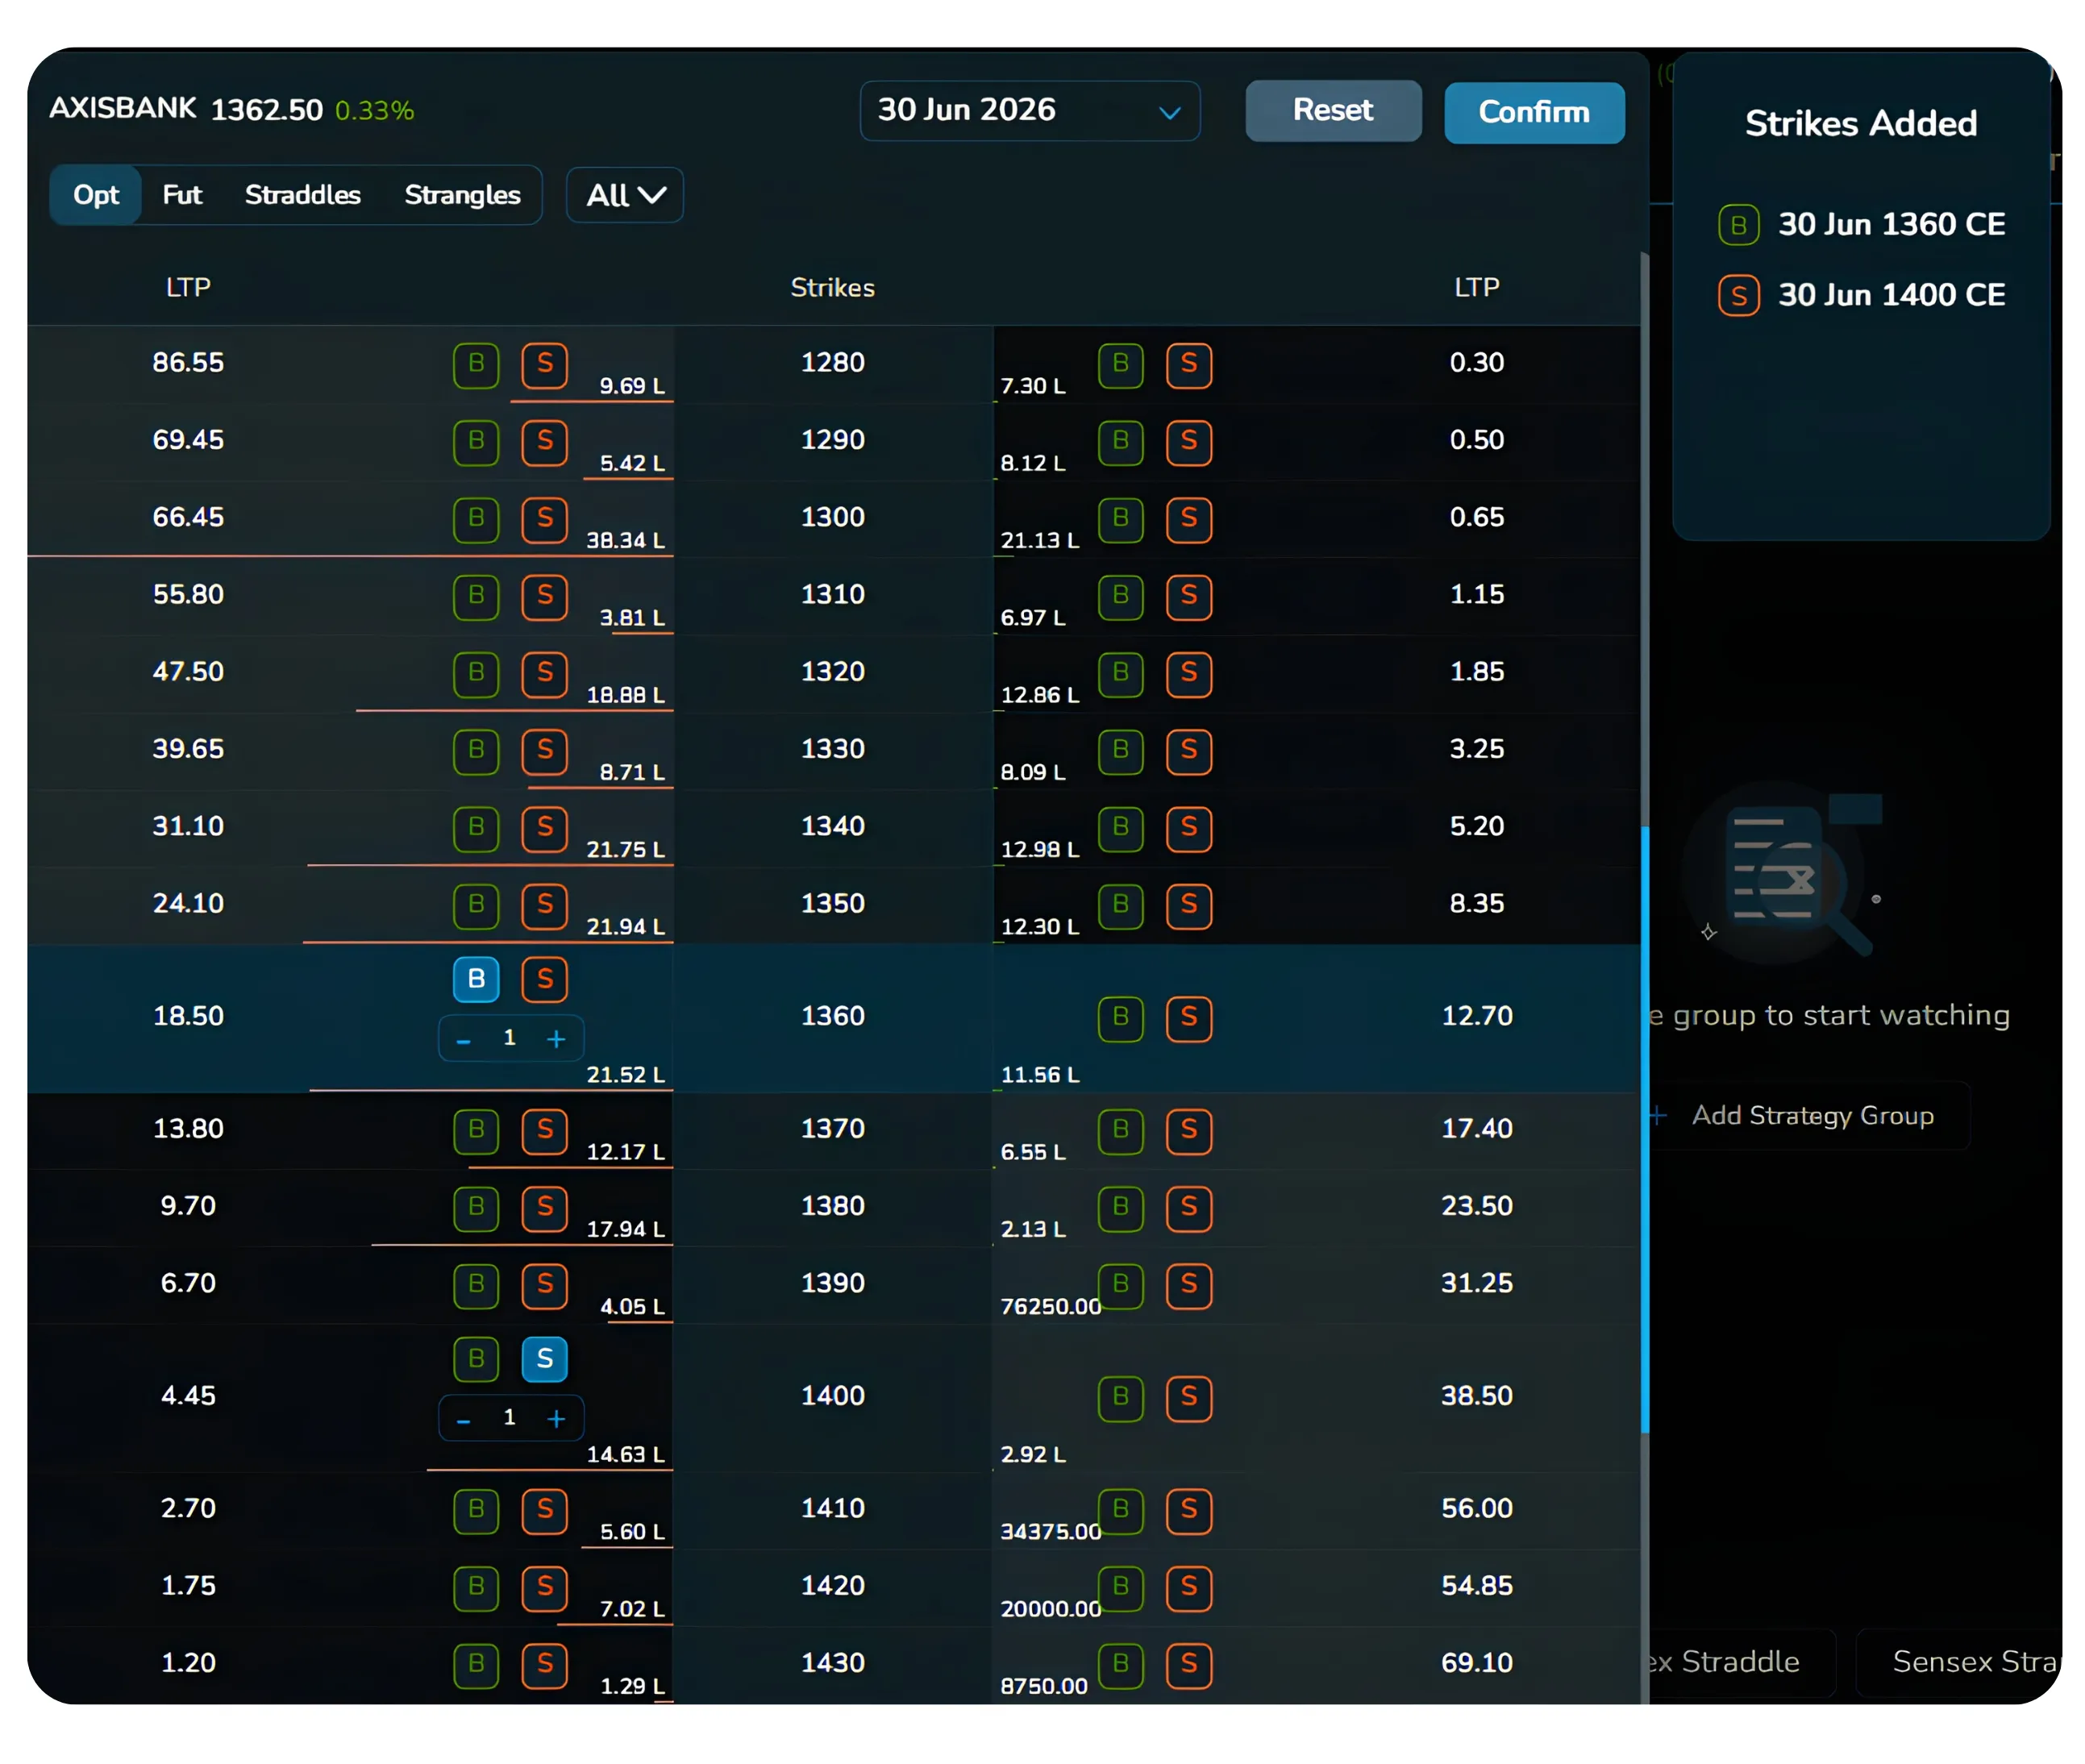Open the 30 Jun 2026 expiry dropdown
Viewport: 2085px width, 1764px height.
[1029, 111]
